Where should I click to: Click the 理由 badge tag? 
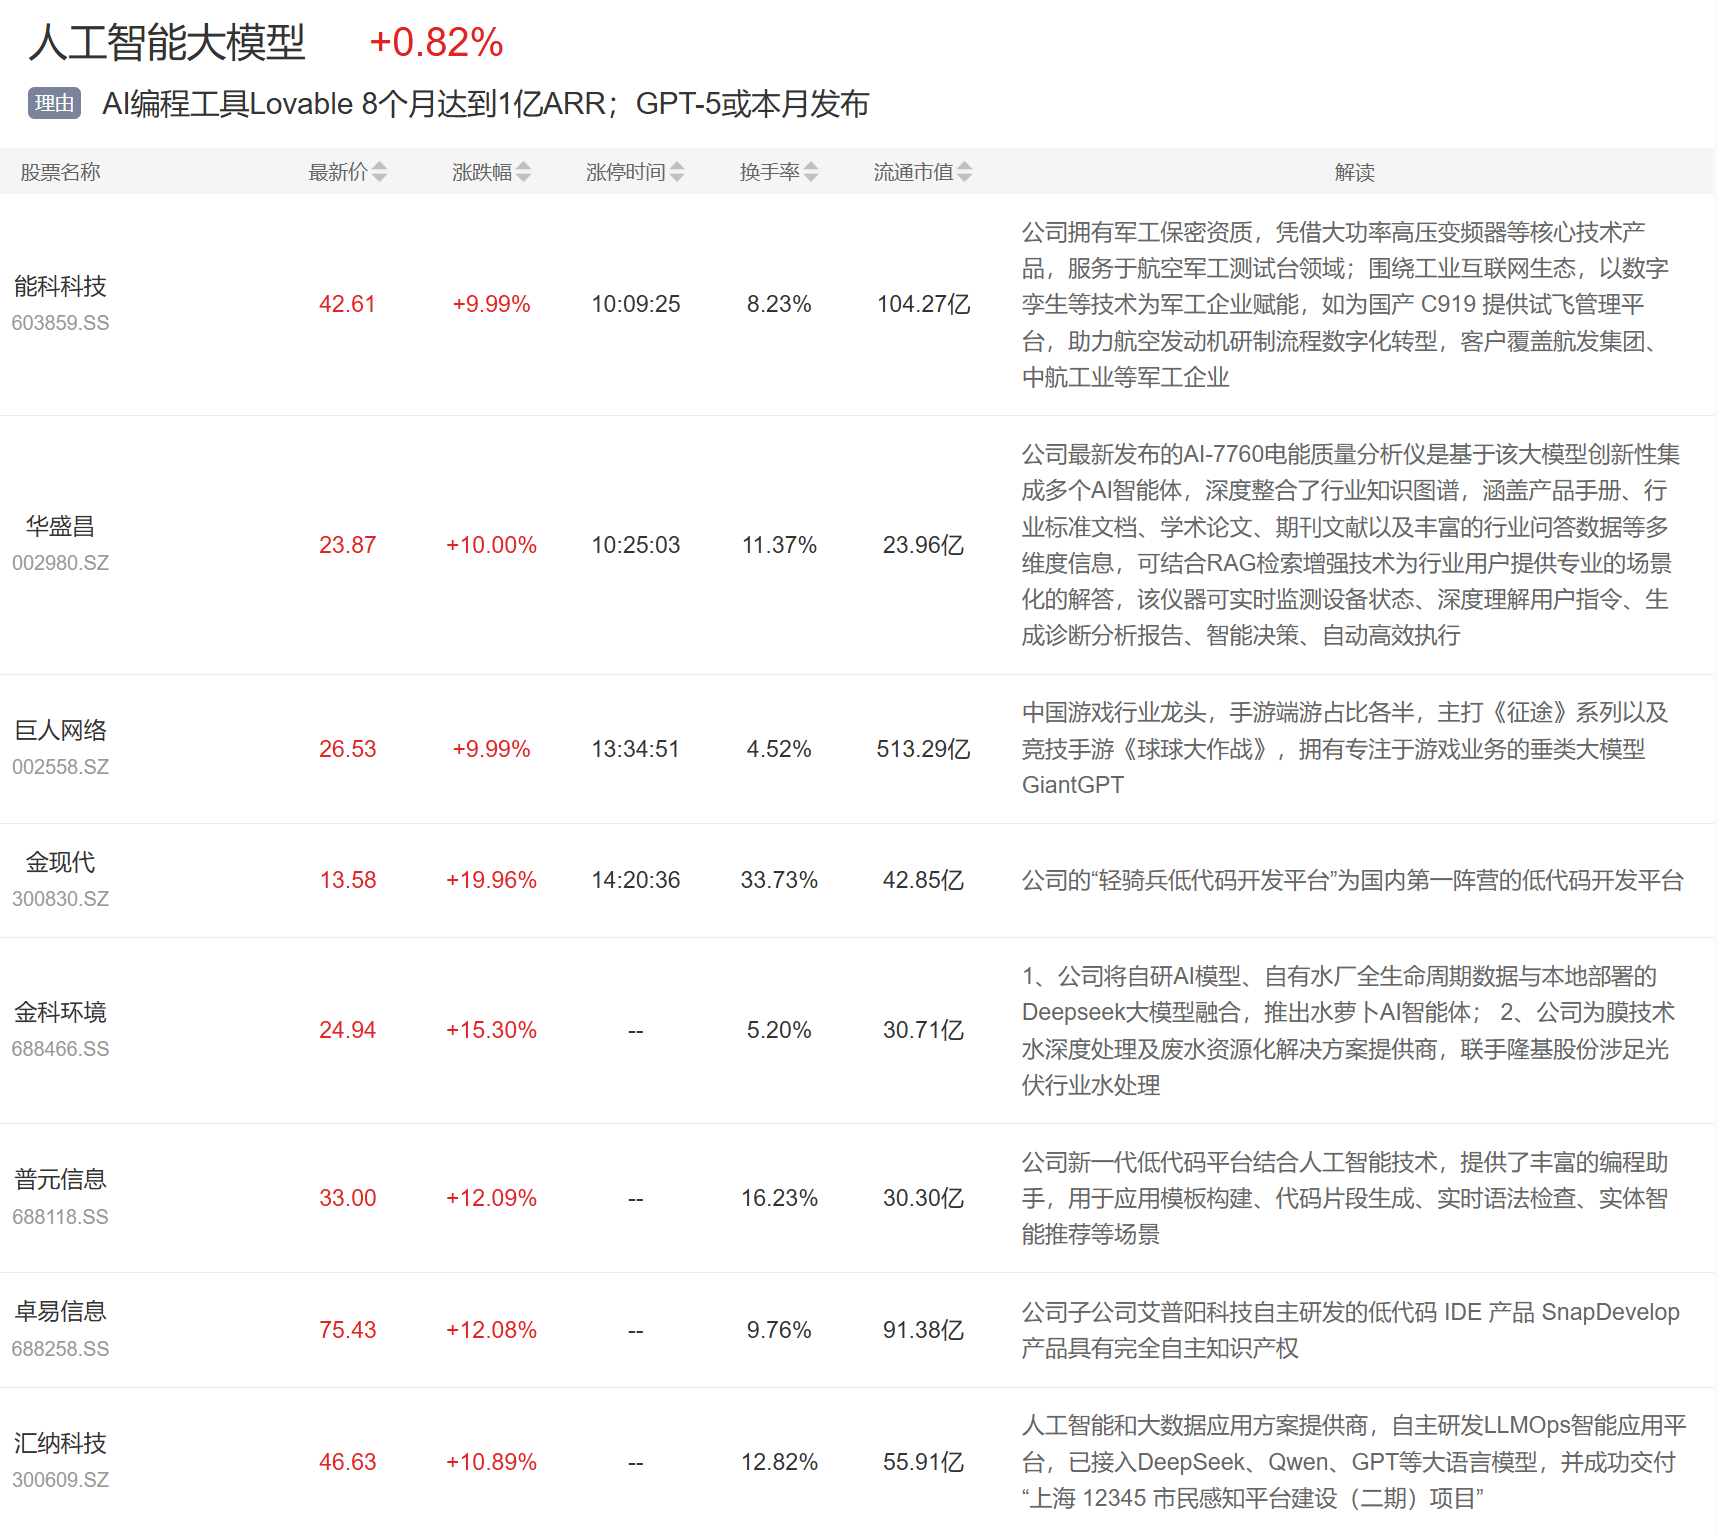click(54, 103)
